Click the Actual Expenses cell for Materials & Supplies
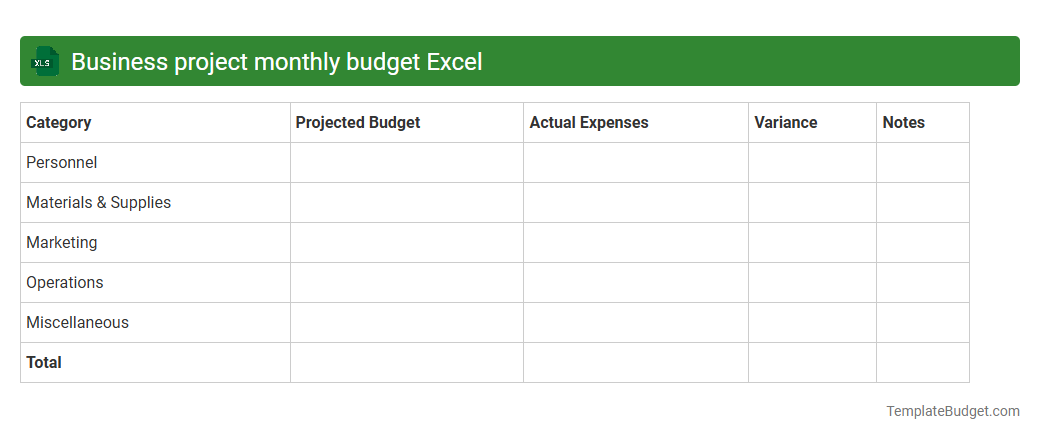1040x440 pixels. coord(636,202)
